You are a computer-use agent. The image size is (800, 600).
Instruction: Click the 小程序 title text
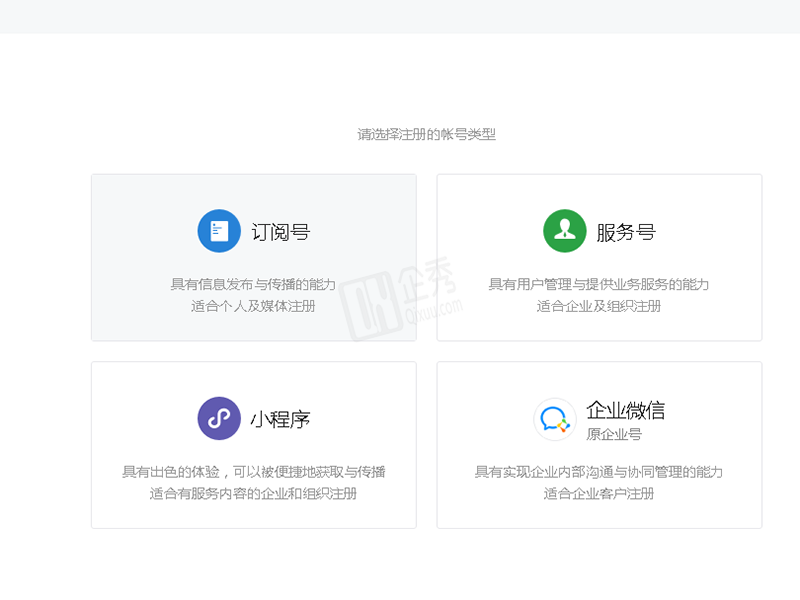tap(282, 417)
